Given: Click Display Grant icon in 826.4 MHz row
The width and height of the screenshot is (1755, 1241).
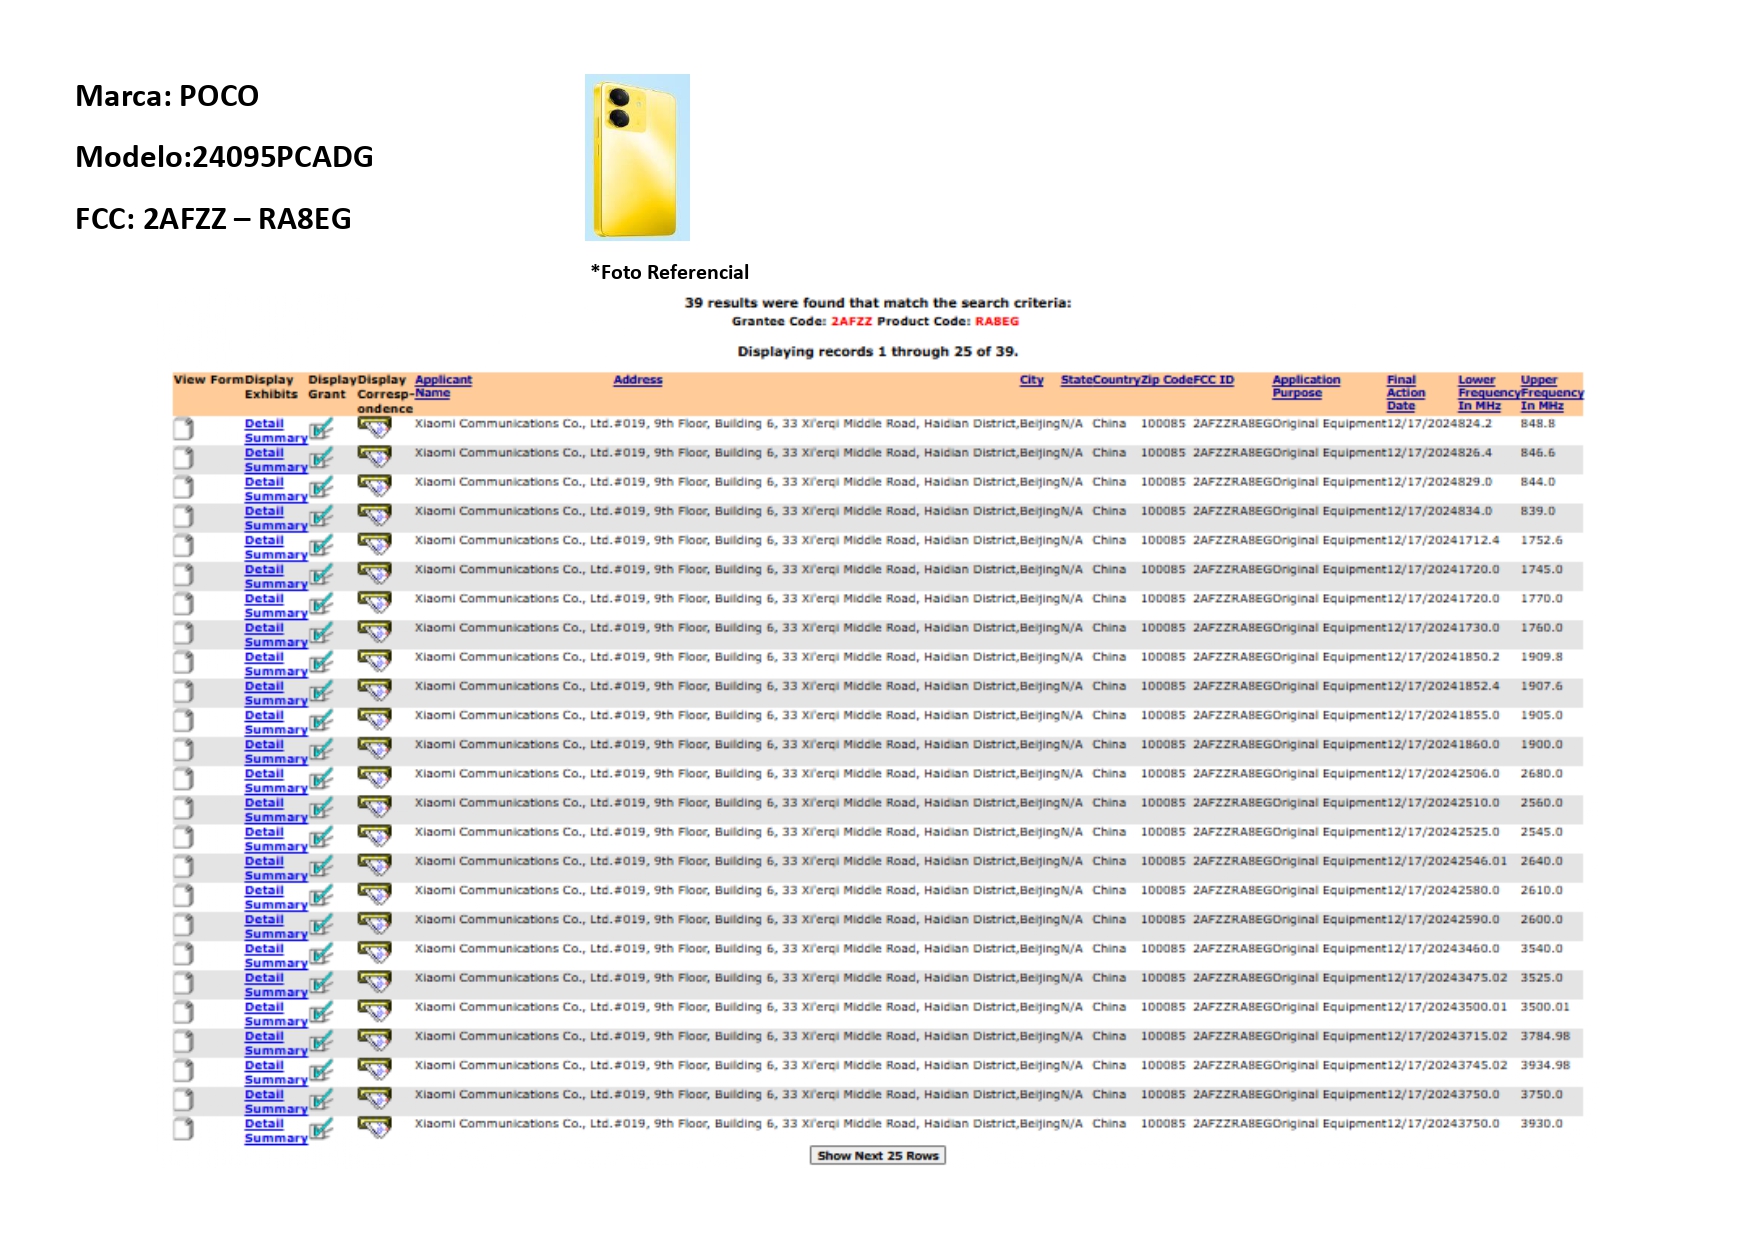Looking at the screenshot, I should coord(320,459).
